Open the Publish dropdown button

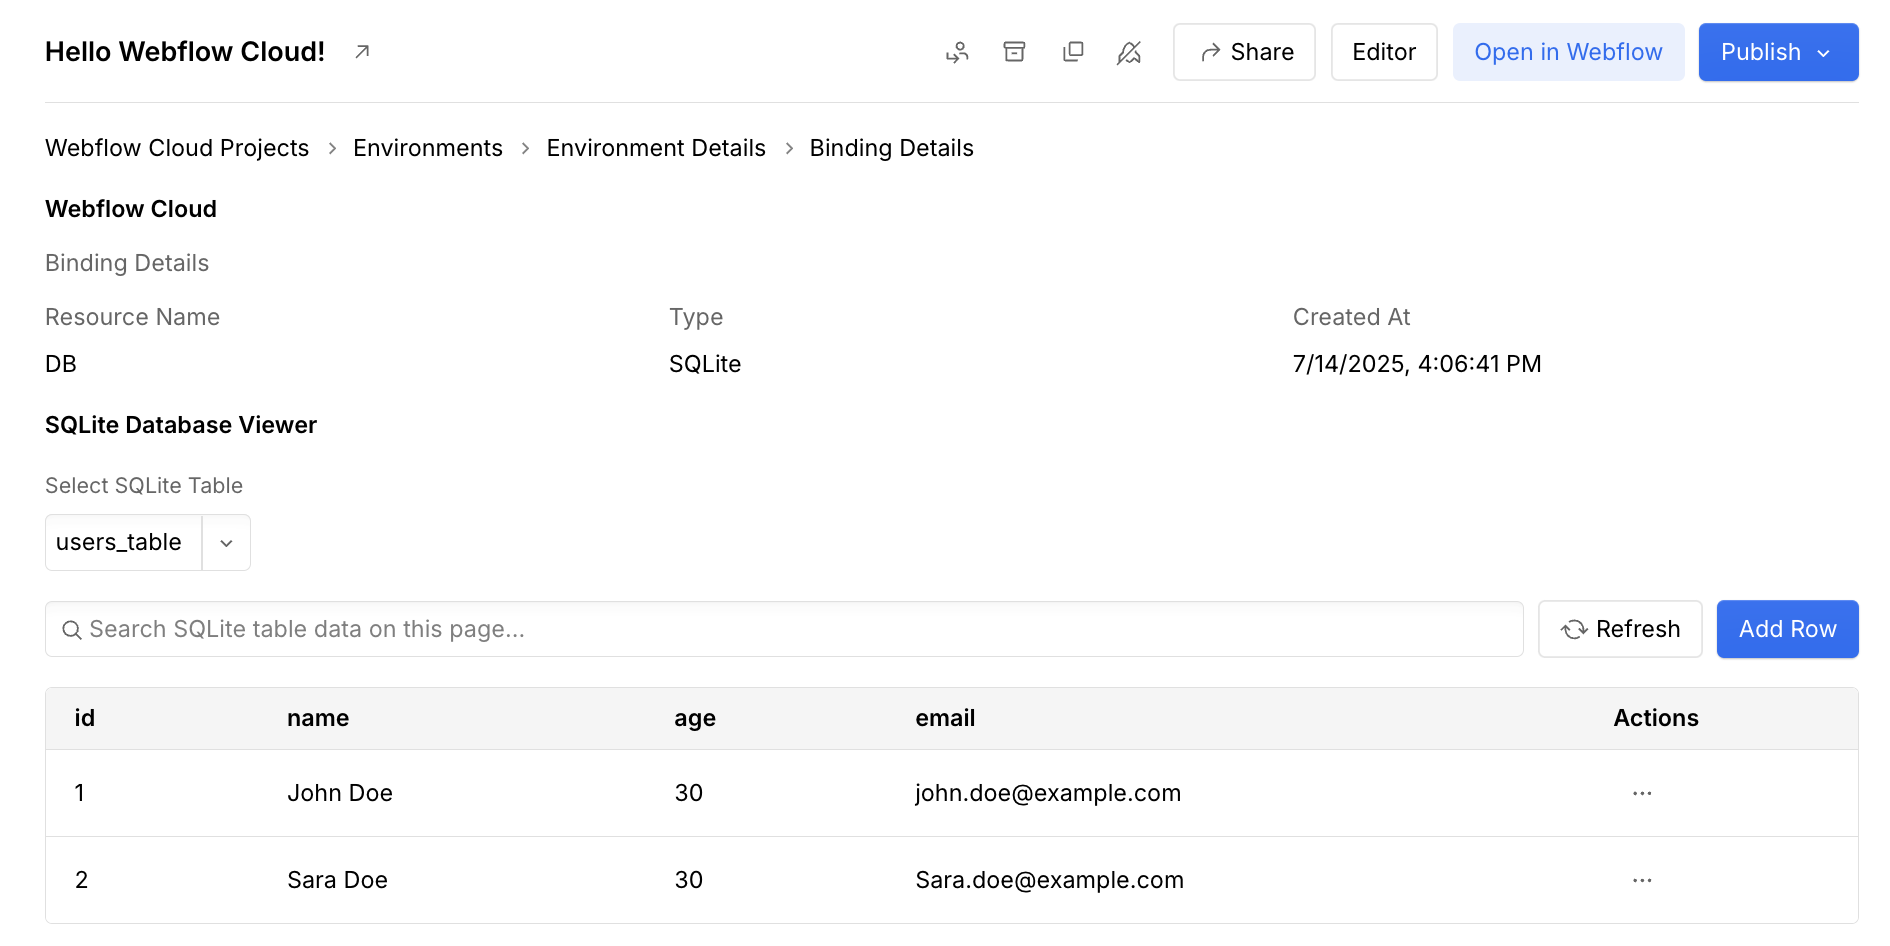coord(1778,52)
